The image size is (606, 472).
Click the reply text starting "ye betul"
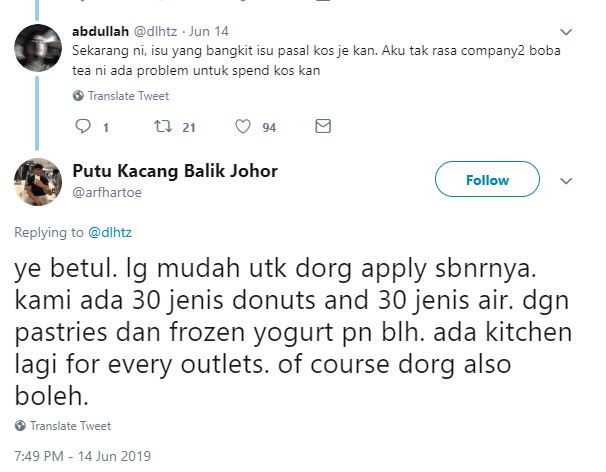point(290,329)
